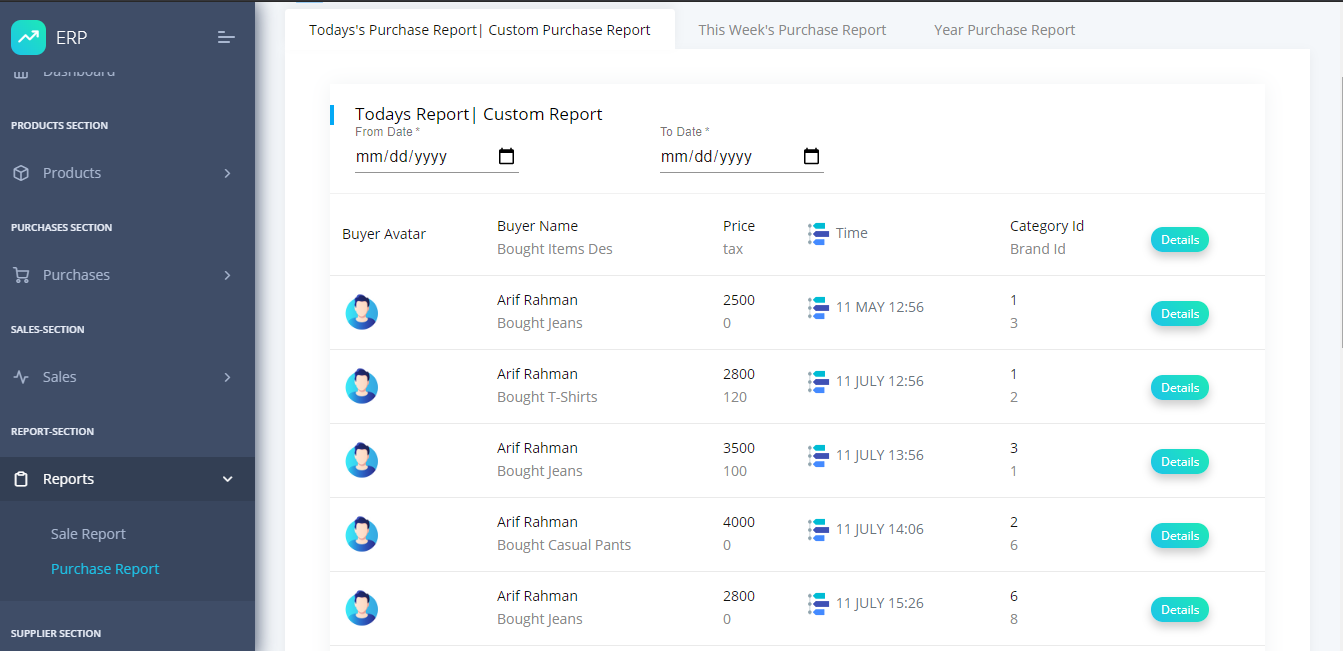Open the From Date calendar picker icon
The image size is (1343, 651).
click(x=506, y=157)
